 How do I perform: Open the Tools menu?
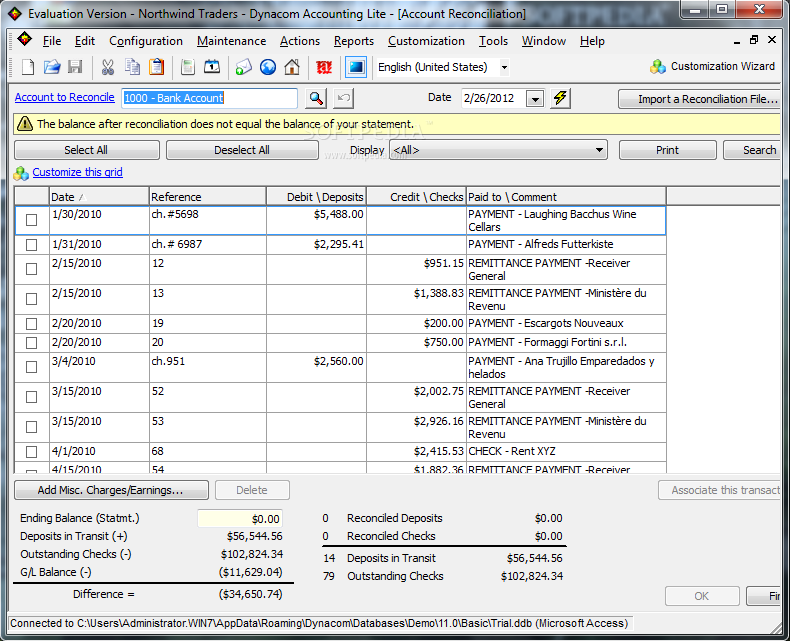point(493,41)
